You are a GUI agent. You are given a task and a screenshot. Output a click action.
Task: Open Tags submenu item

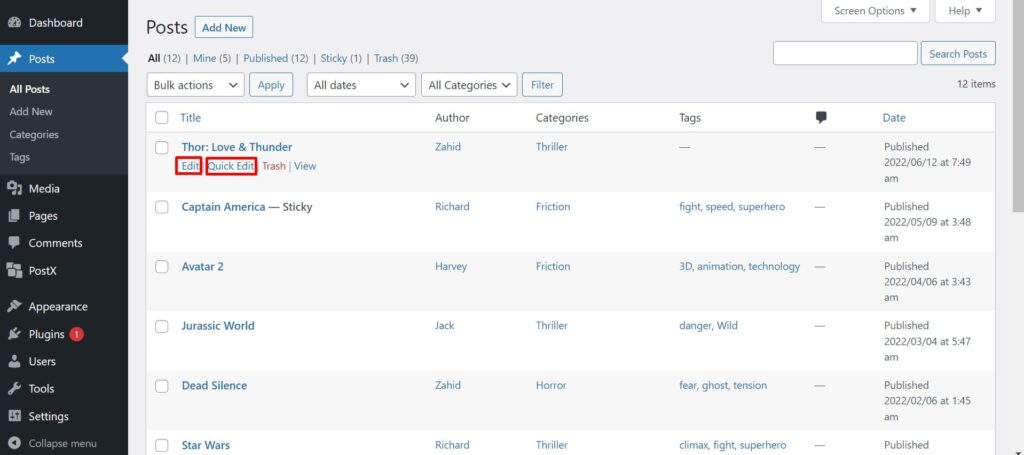click(x=20, y=157)
